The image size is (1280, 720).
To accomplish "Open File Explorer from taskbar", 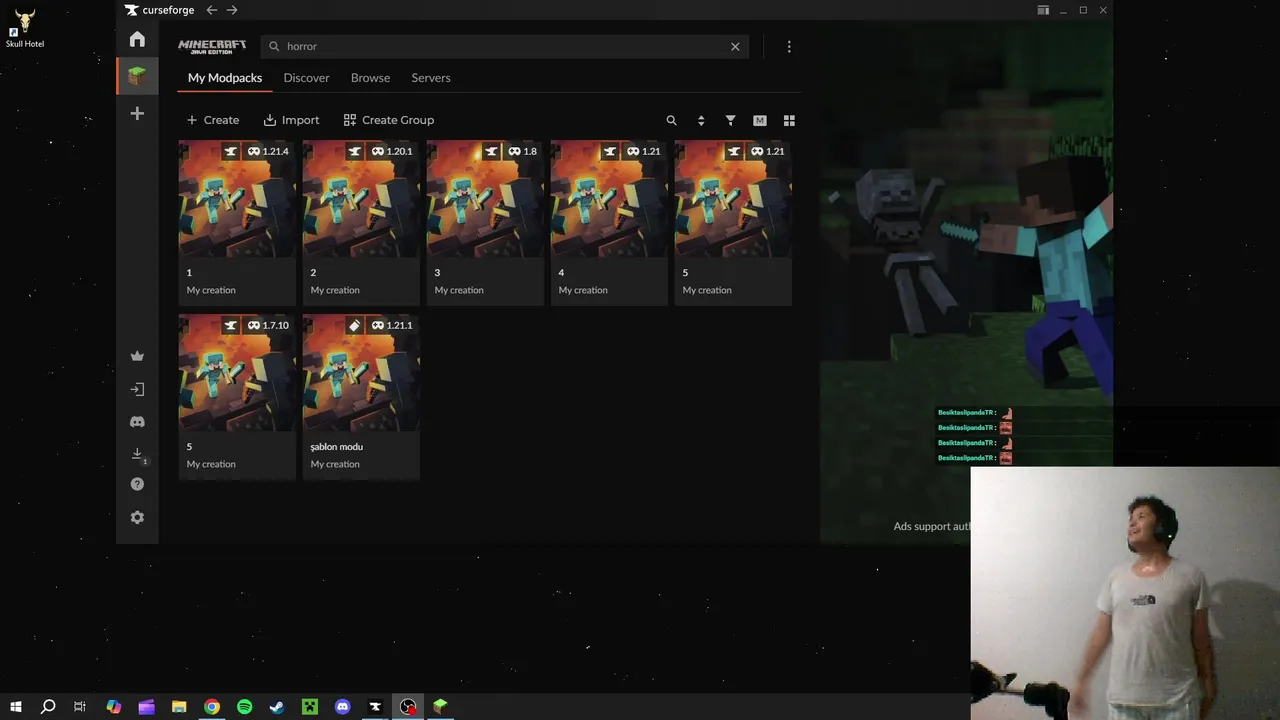I will (179, 707).
